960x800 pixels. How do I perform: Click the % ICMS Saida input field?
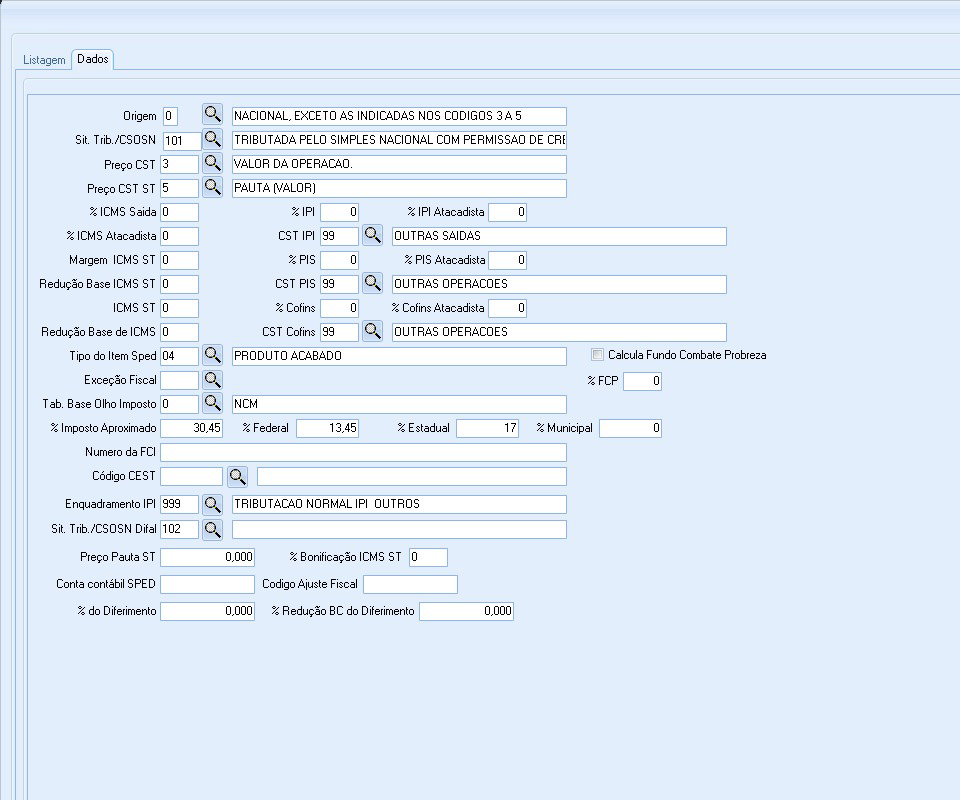179,212
